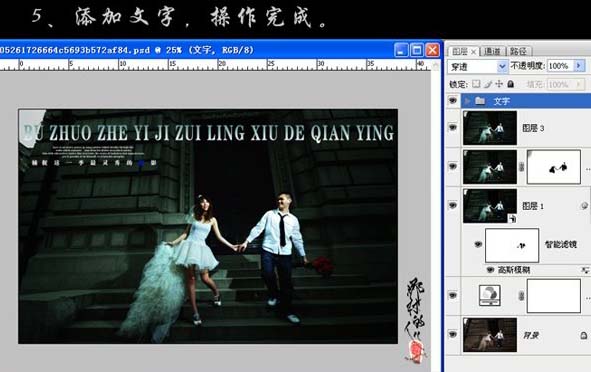Screen dimensions: 591x372
Task: Click the lock all padlock icon
Action: (511, 84)
